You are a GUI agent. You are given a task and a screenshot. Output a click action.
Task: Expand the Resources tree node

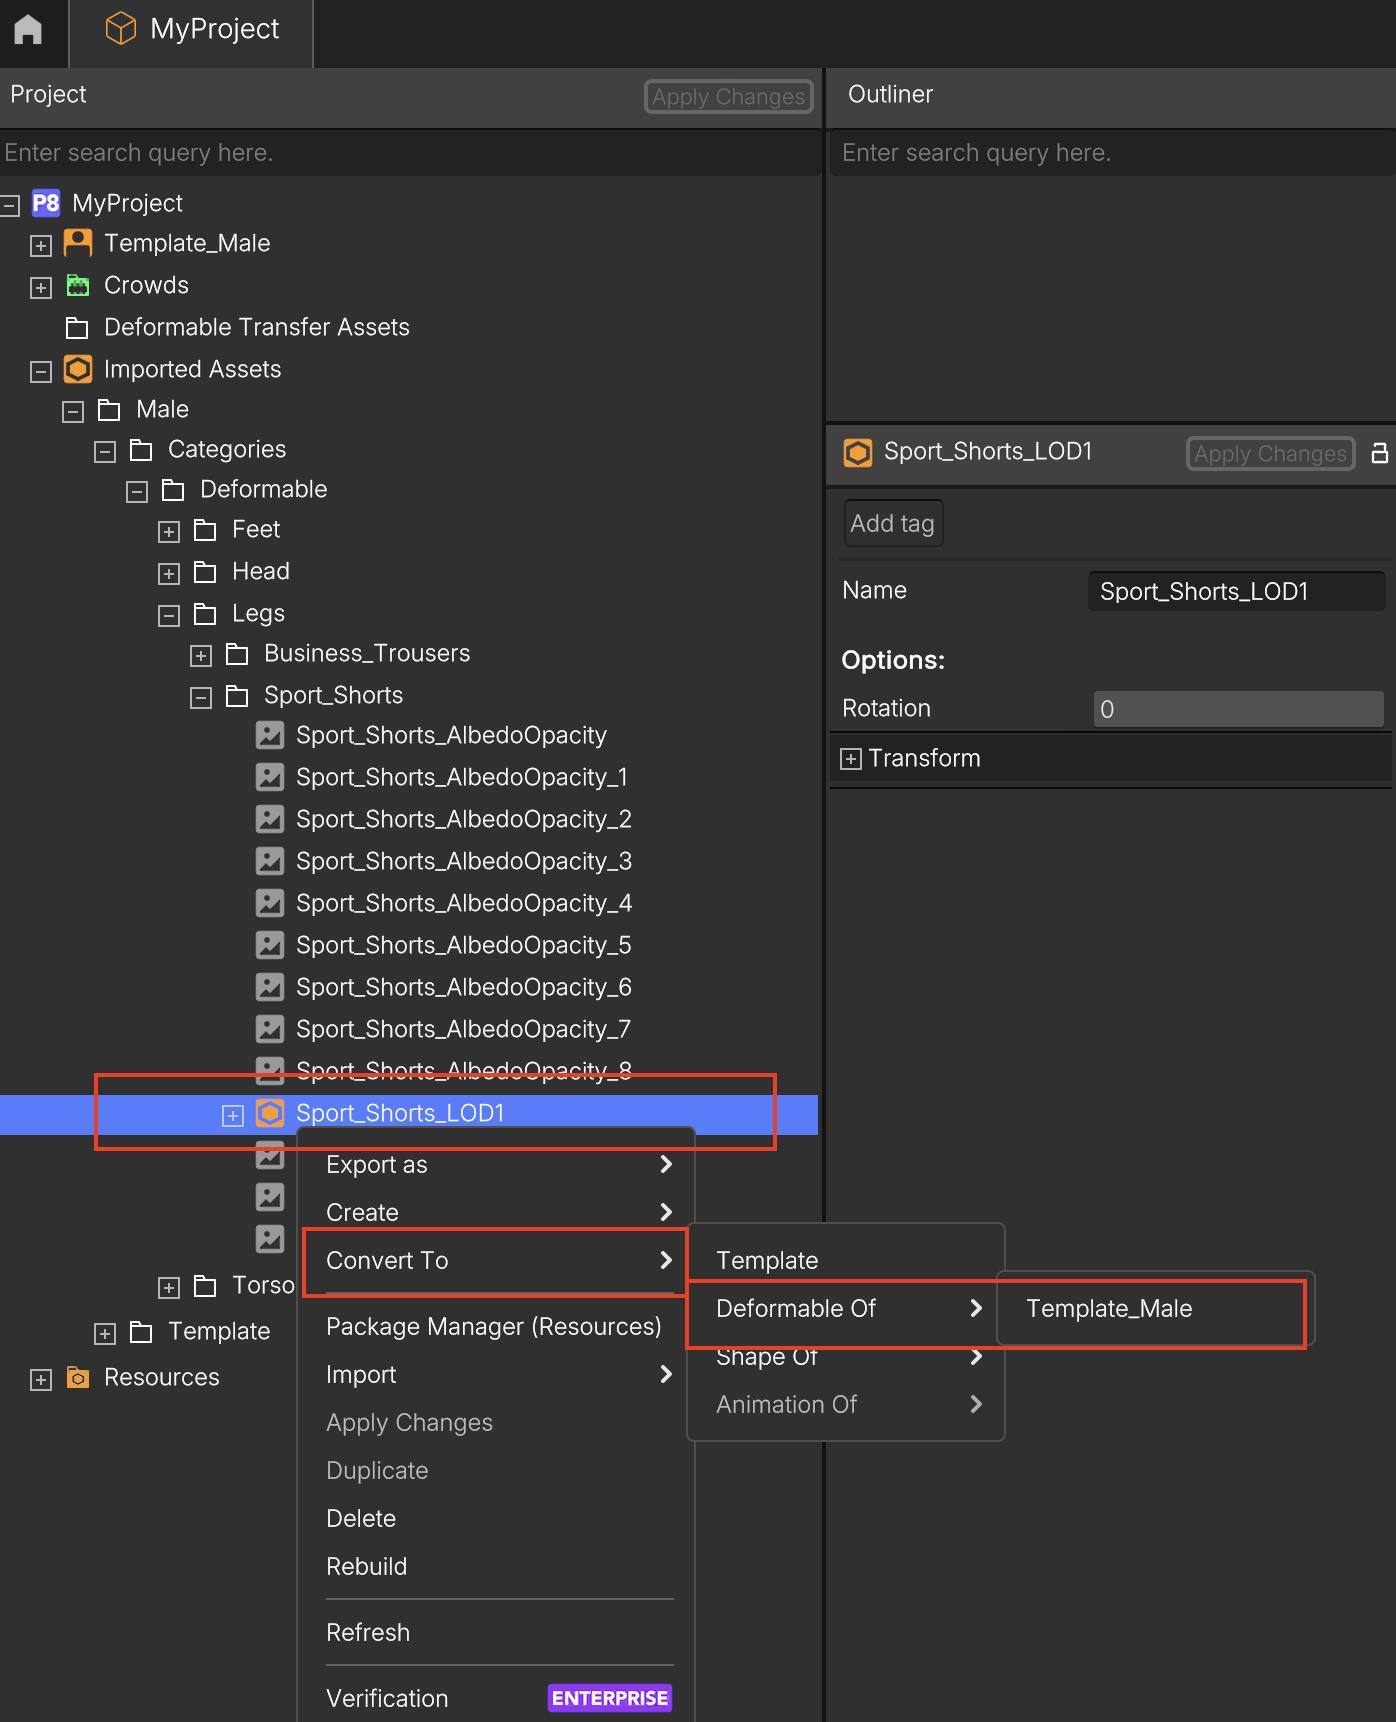click(41, 1380)
